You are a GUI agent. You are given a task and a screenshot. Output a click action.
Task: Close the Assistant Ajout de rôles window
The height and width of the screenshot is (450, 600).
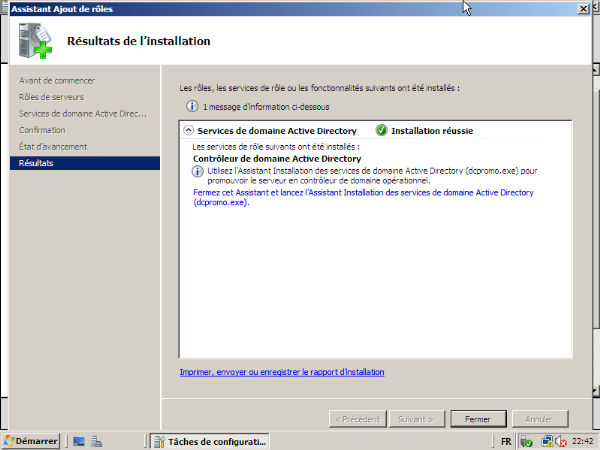pyautogui.click(x=582, y=8)
